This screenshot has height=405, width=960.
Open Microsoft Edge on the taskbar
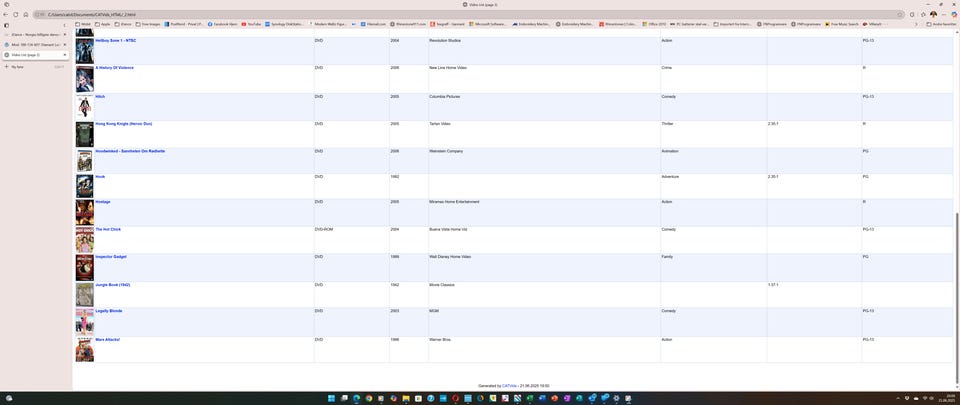point(356,398)
